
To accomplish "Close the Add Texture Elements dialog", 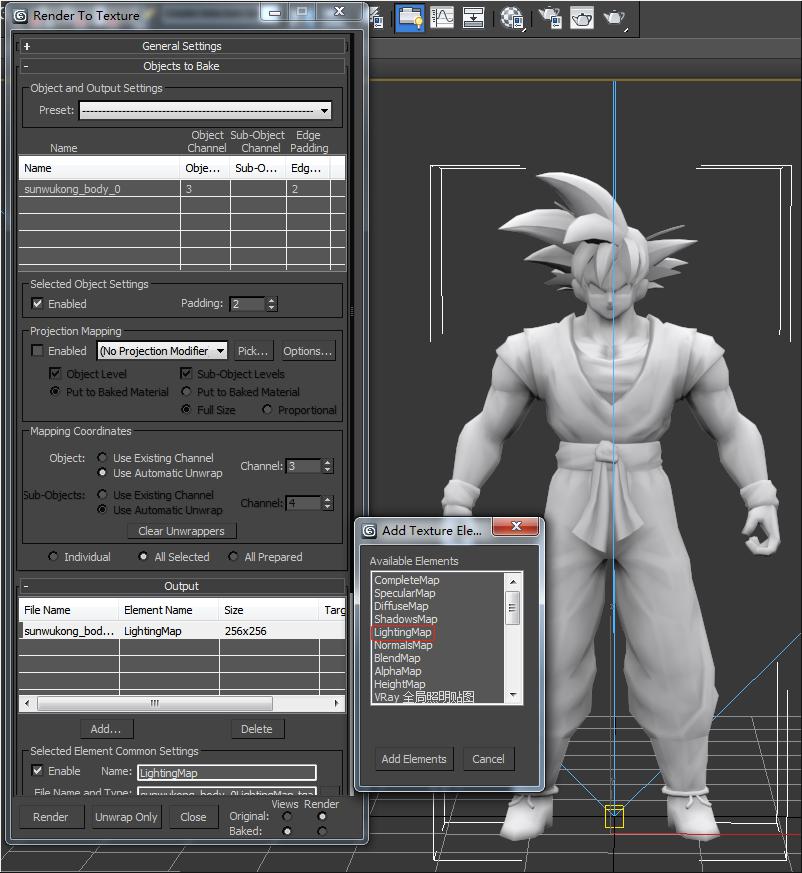I will [x=516, y=526].
